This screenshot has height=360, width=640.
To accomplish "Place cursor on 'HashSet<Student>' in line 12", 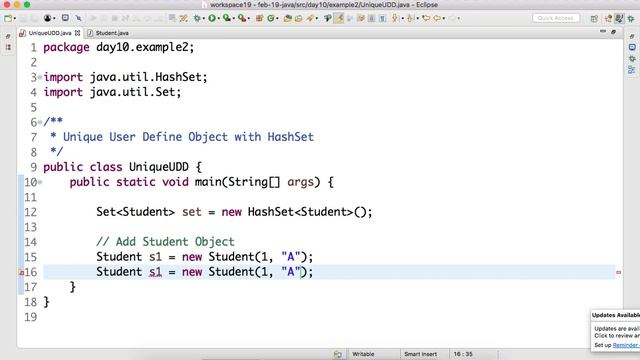I will pyautogui.click(x=300, y=212).
